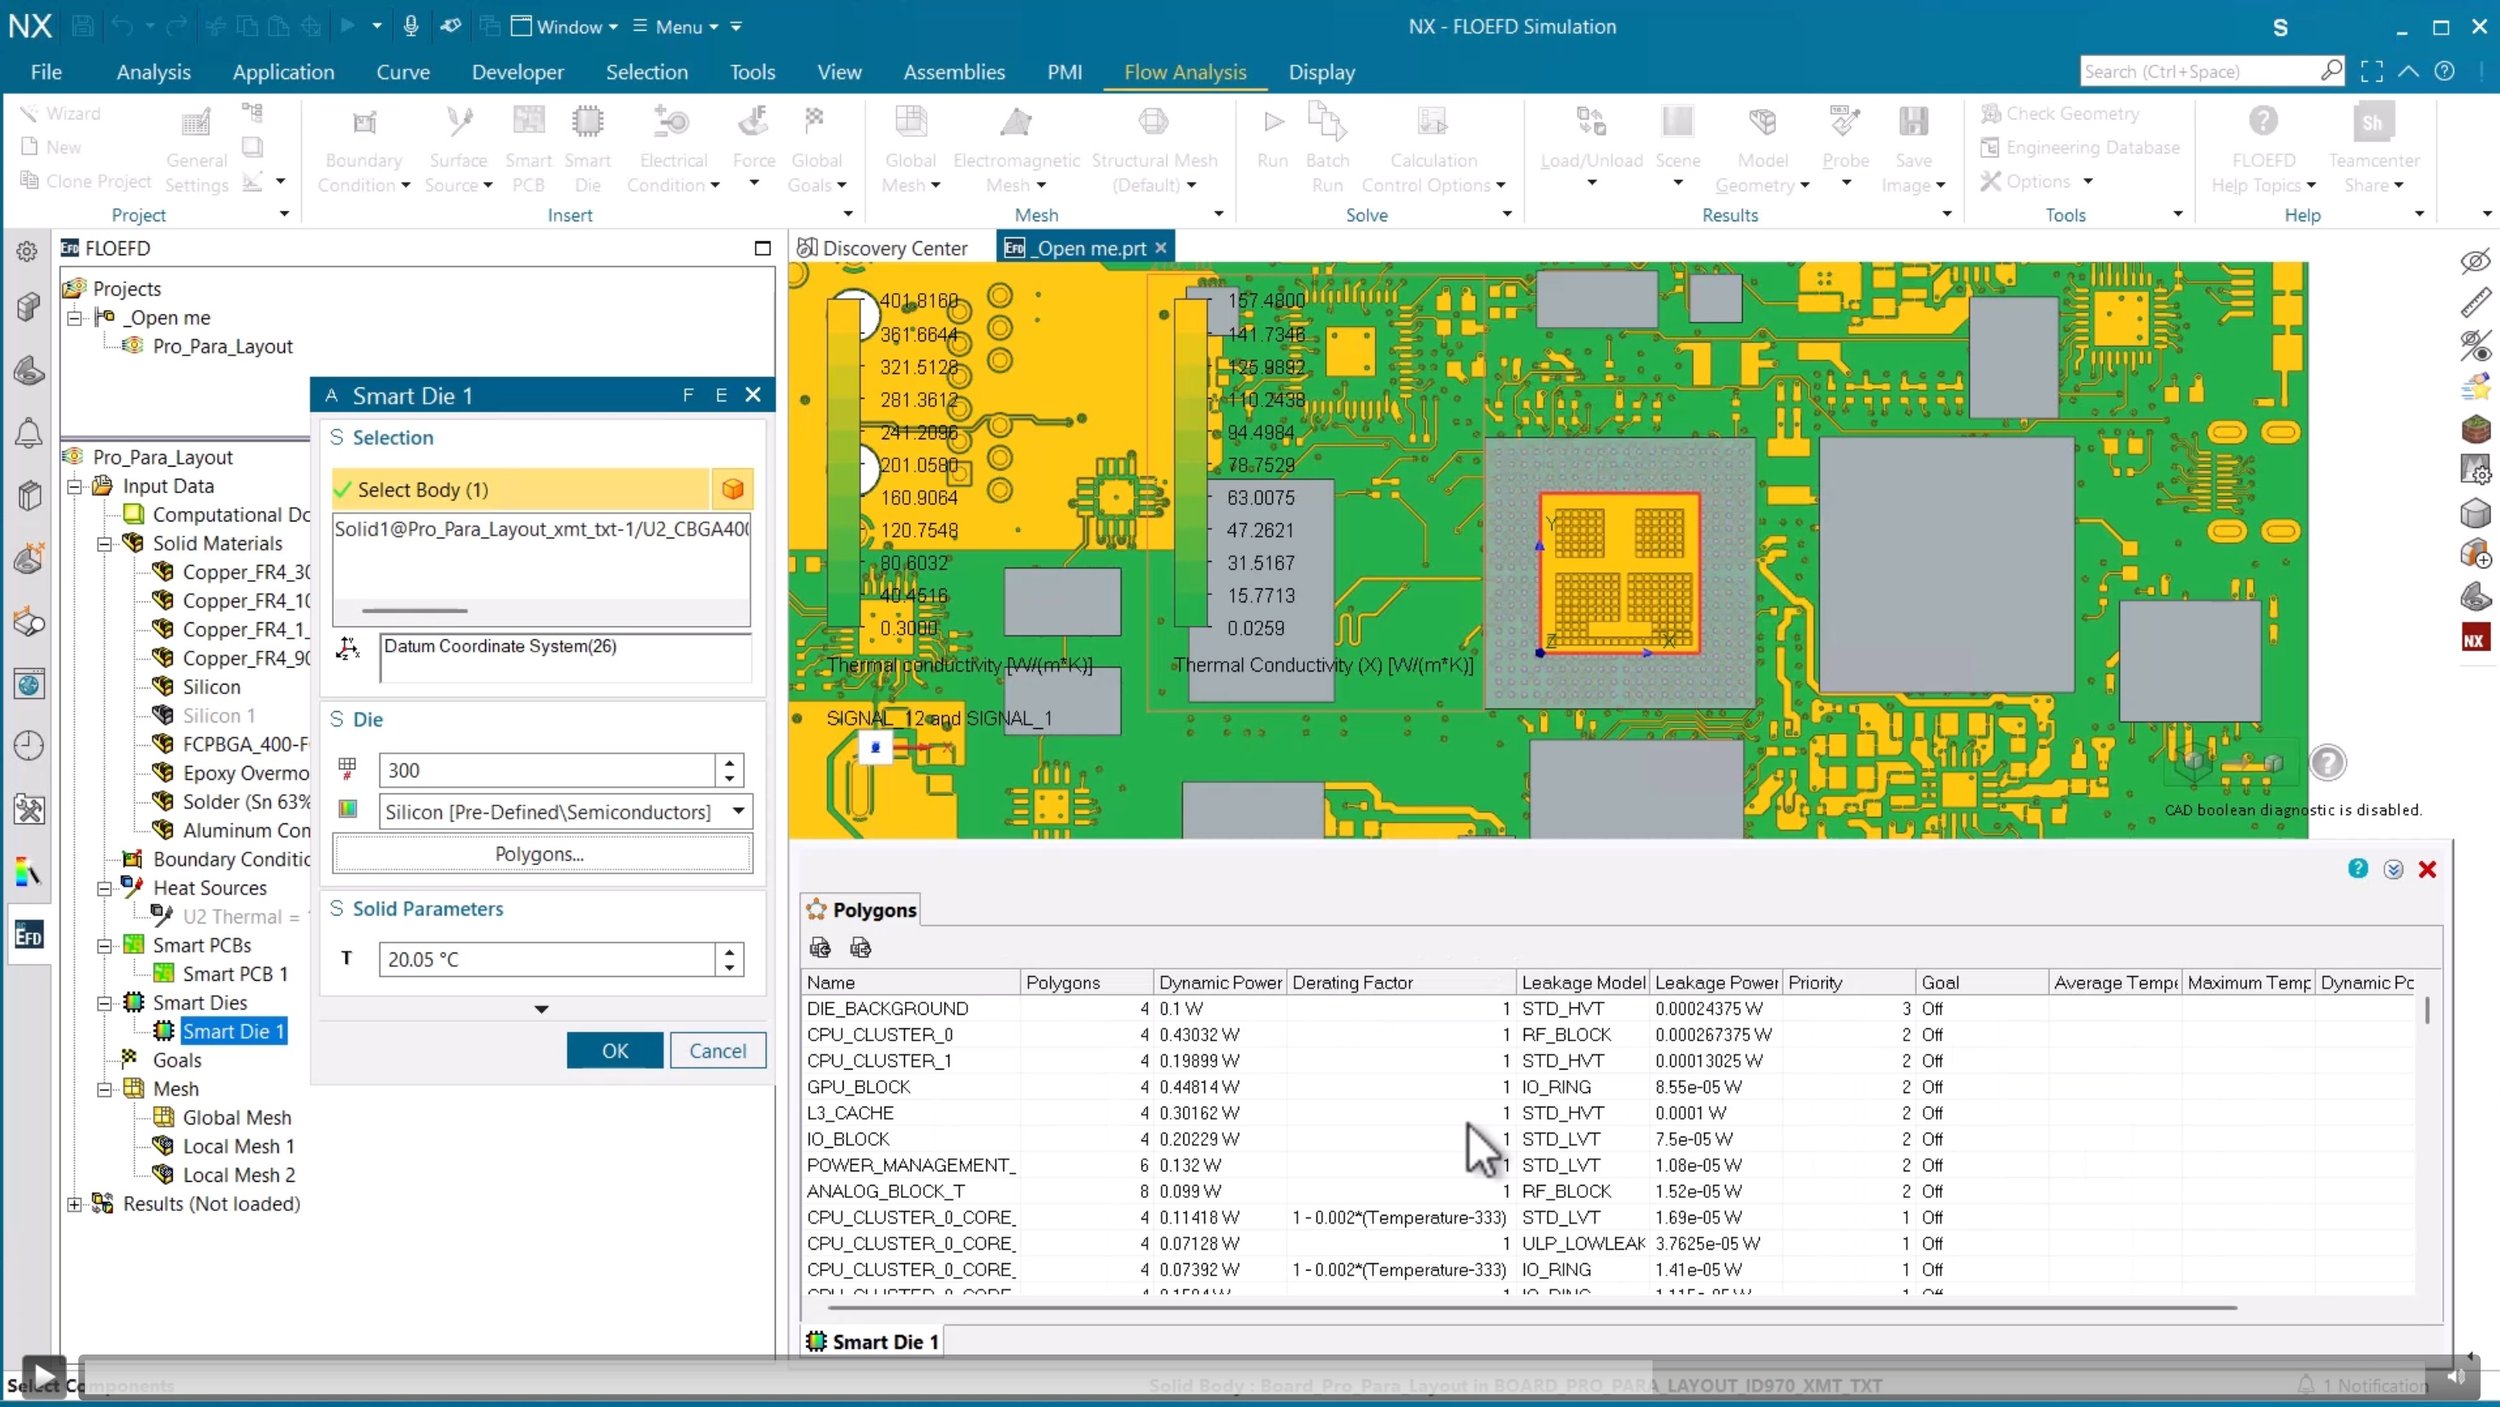Click Check Geometry in Tools group
This screenshot has width=2500, height=1407.
(2060, 113)
